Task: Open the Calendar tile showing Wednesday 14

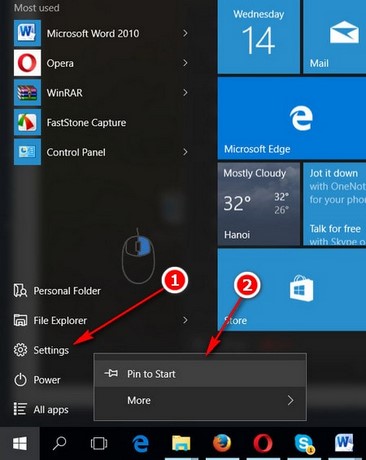Action: point(259,37)
